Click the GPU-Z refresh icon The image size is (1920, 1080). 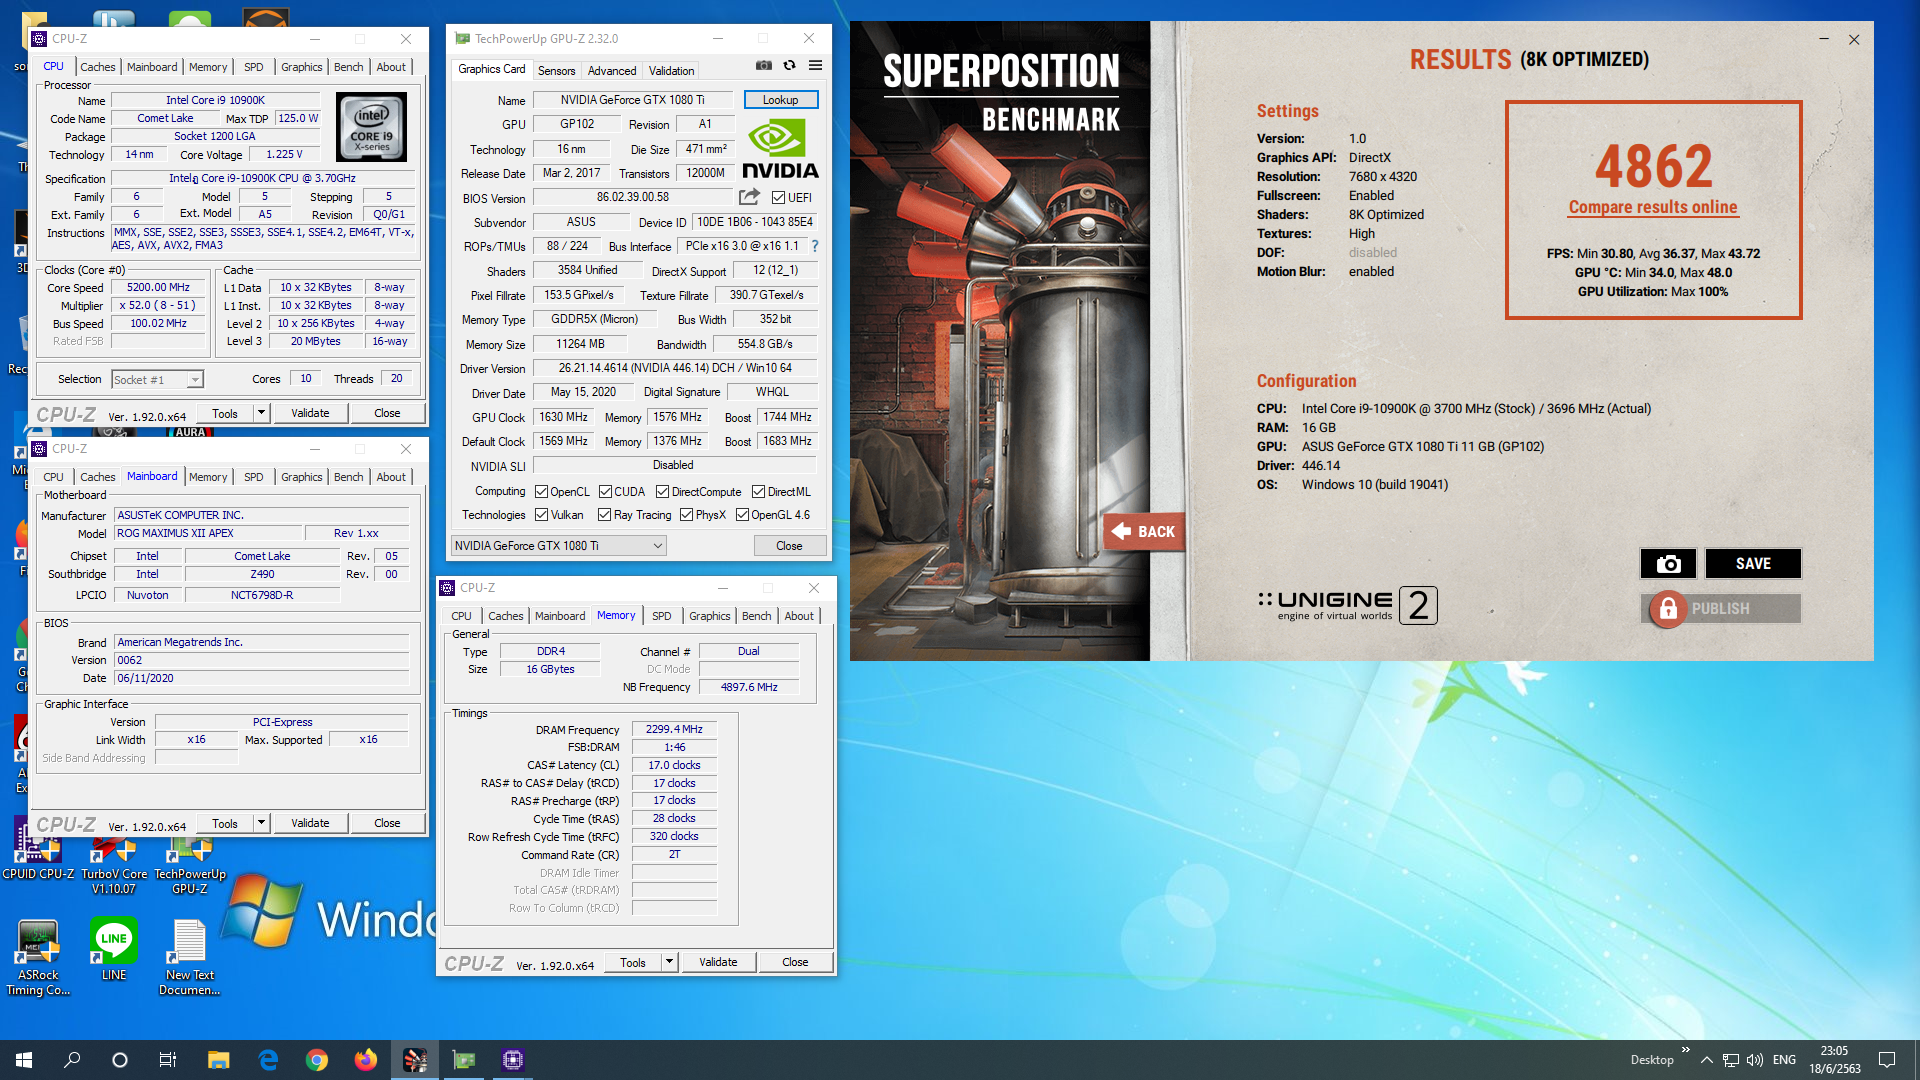click(x=790, y=65)
